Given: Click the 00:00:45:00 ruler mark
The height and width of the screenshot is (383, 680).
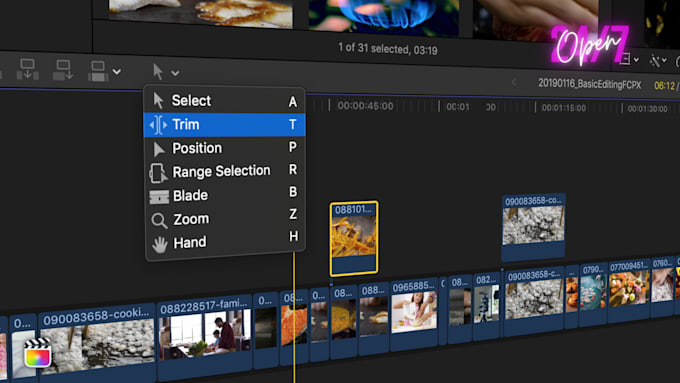Looking at the screenshot, I should point(365,106).
